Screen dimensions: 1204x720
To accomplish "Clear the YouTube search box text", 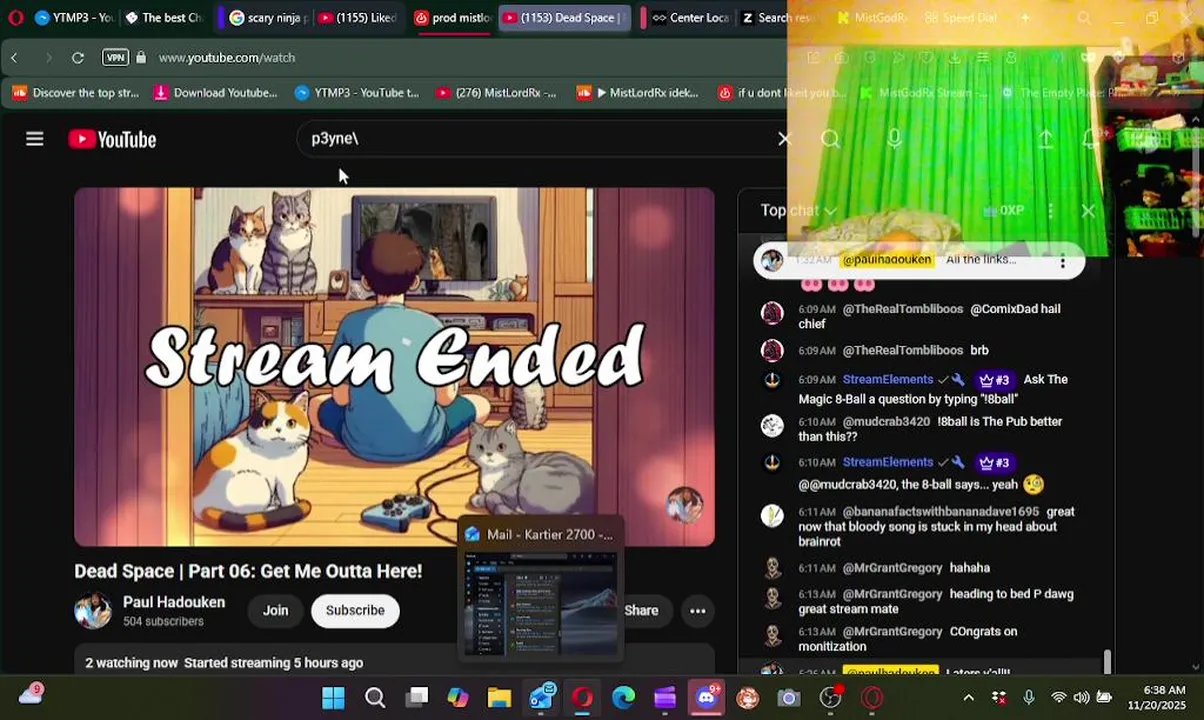I will [784, 139].
